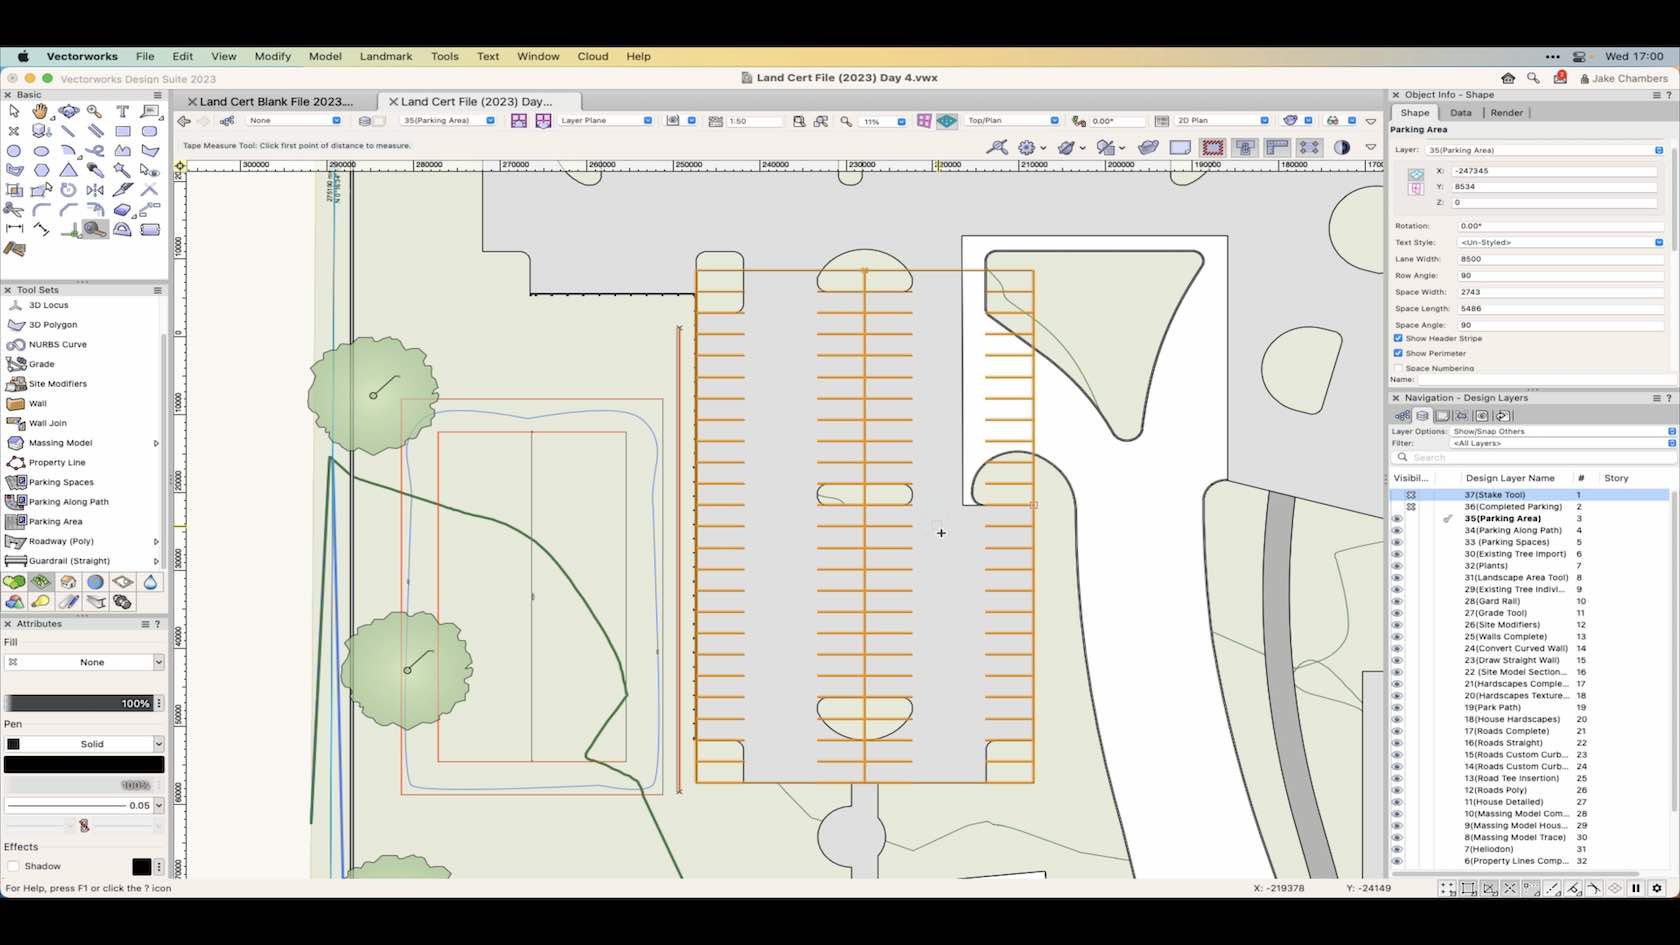Hide the 32(Plants) layer eye icon
The image size is (1680, 945).
1397,566
